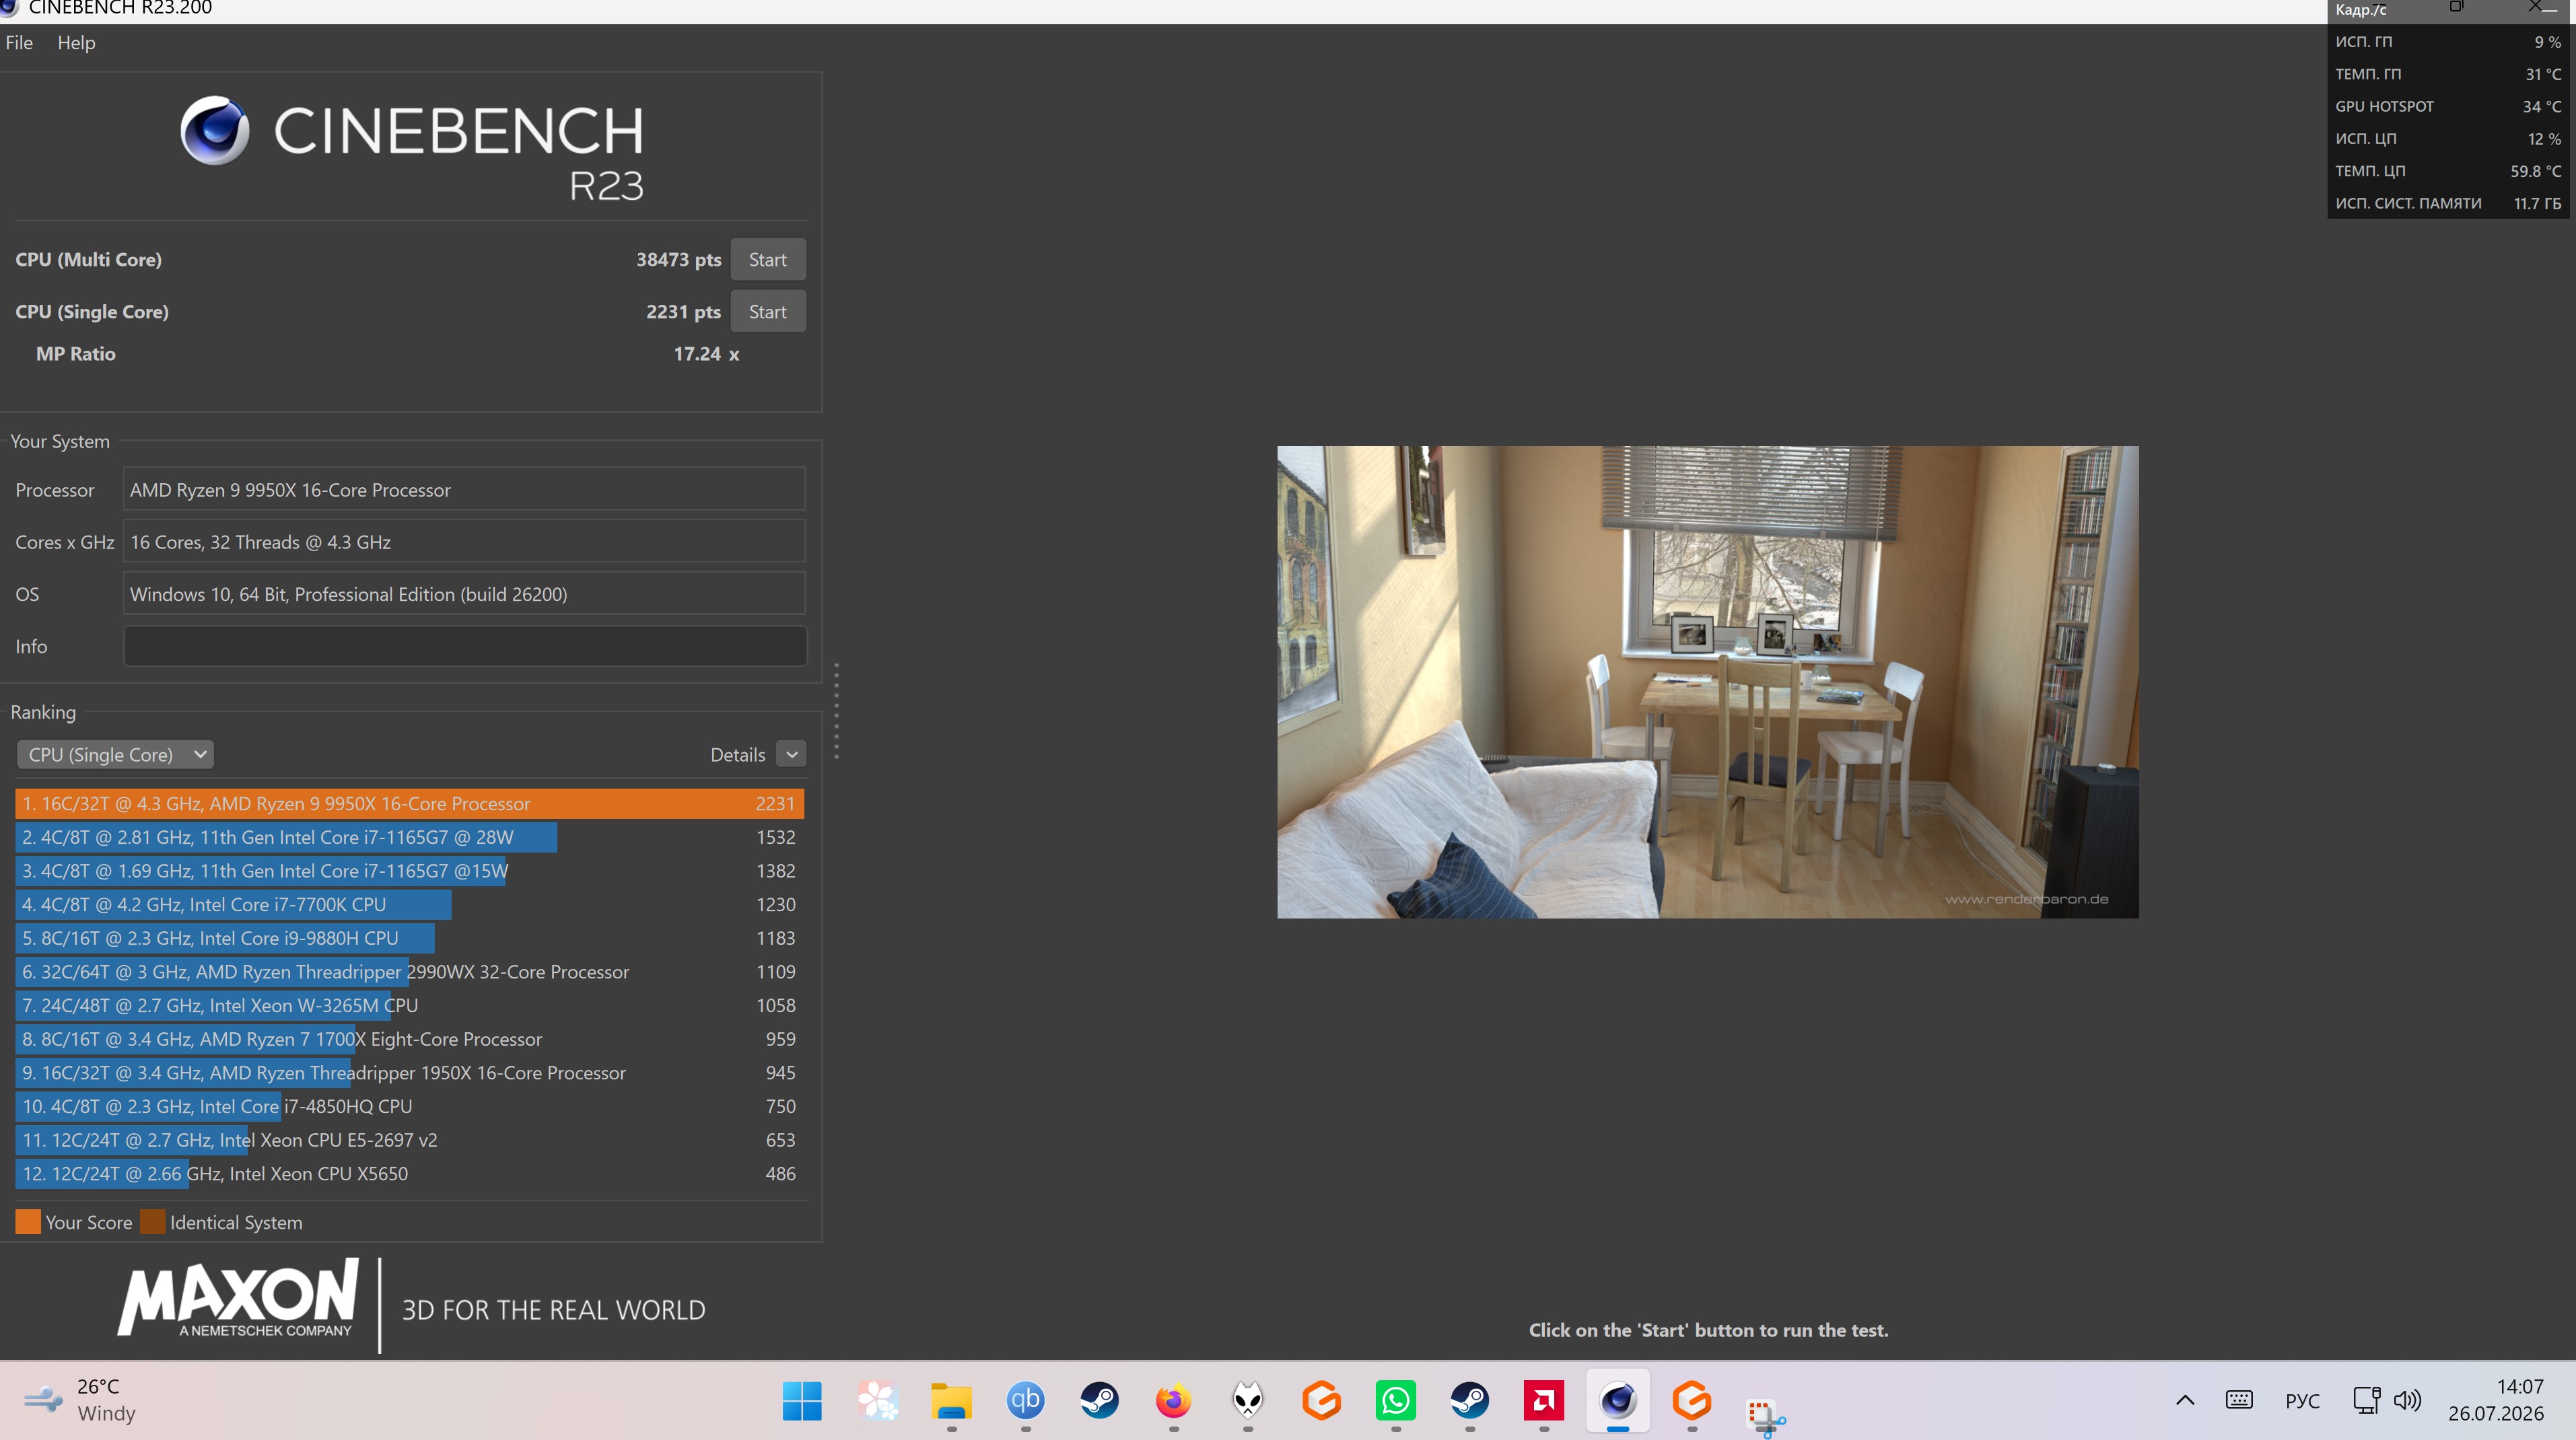2576x1440 pixels.
Task: Click the Info input field
Action: coord(465,646)
